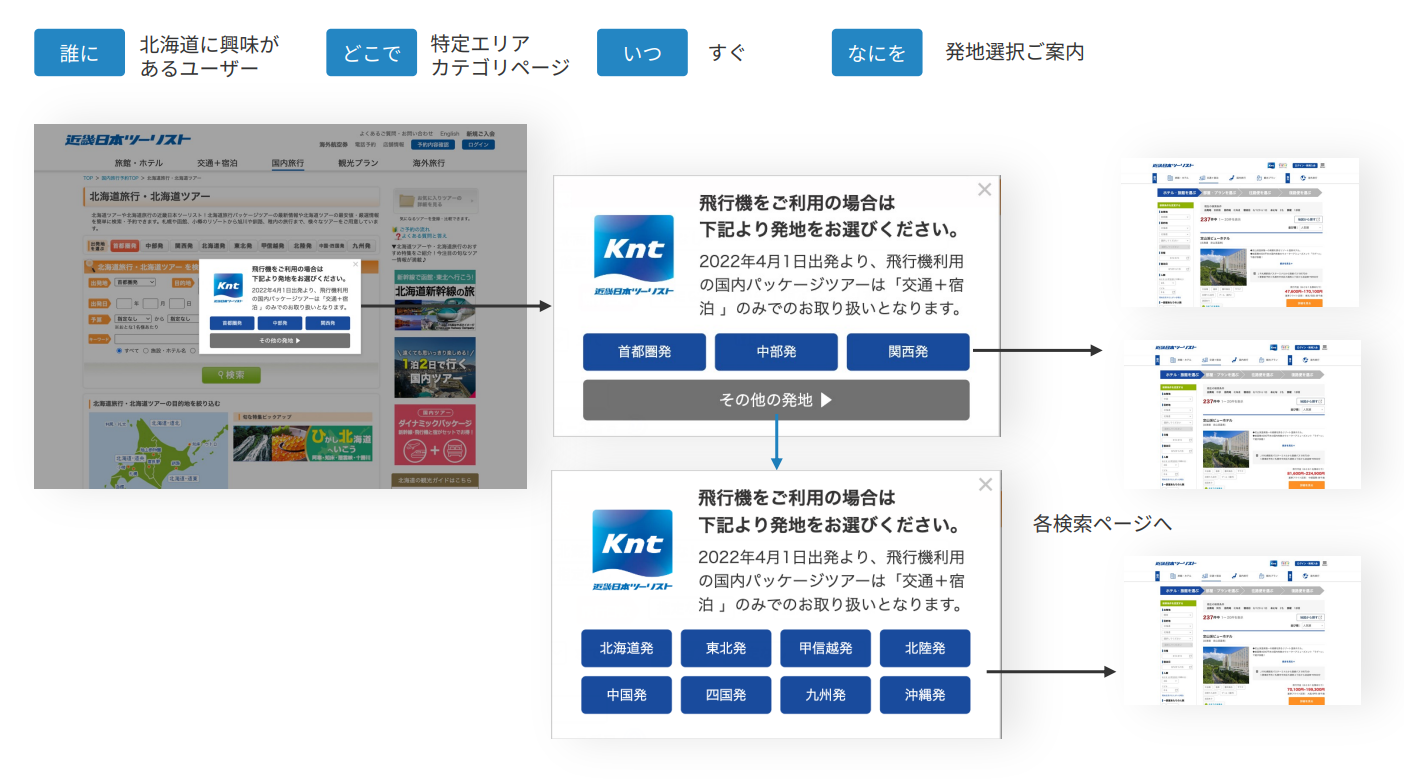Select the 北陸発 departure tab on the webpage
Screen dimensions: 1404x783
click(302, 245)
